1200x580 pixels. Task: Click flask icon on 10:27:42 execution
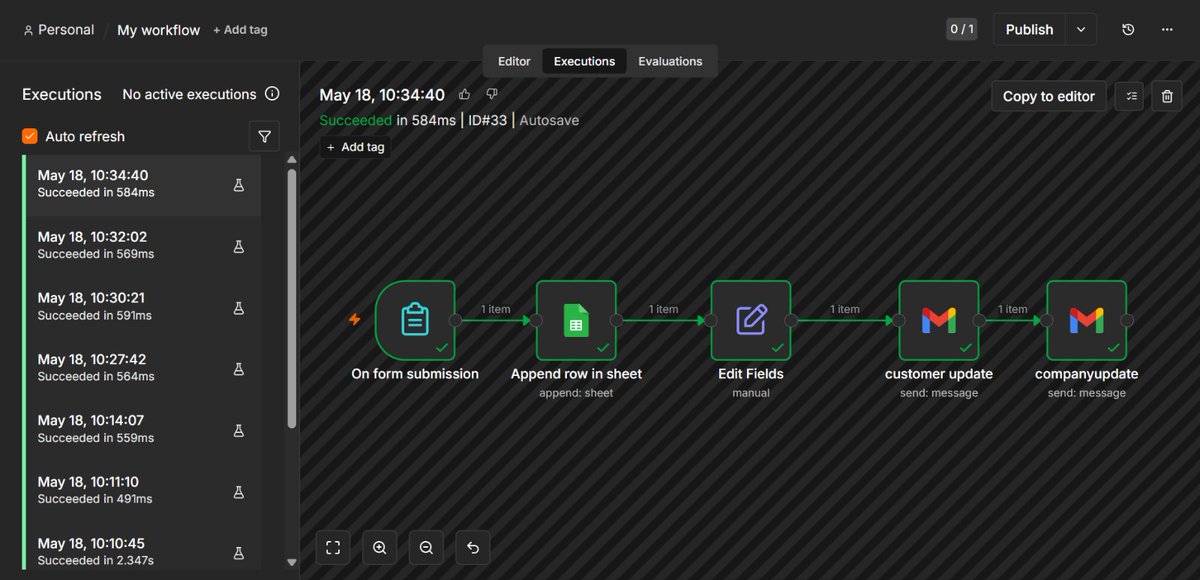pyautogui.click(x=239, y=369)
